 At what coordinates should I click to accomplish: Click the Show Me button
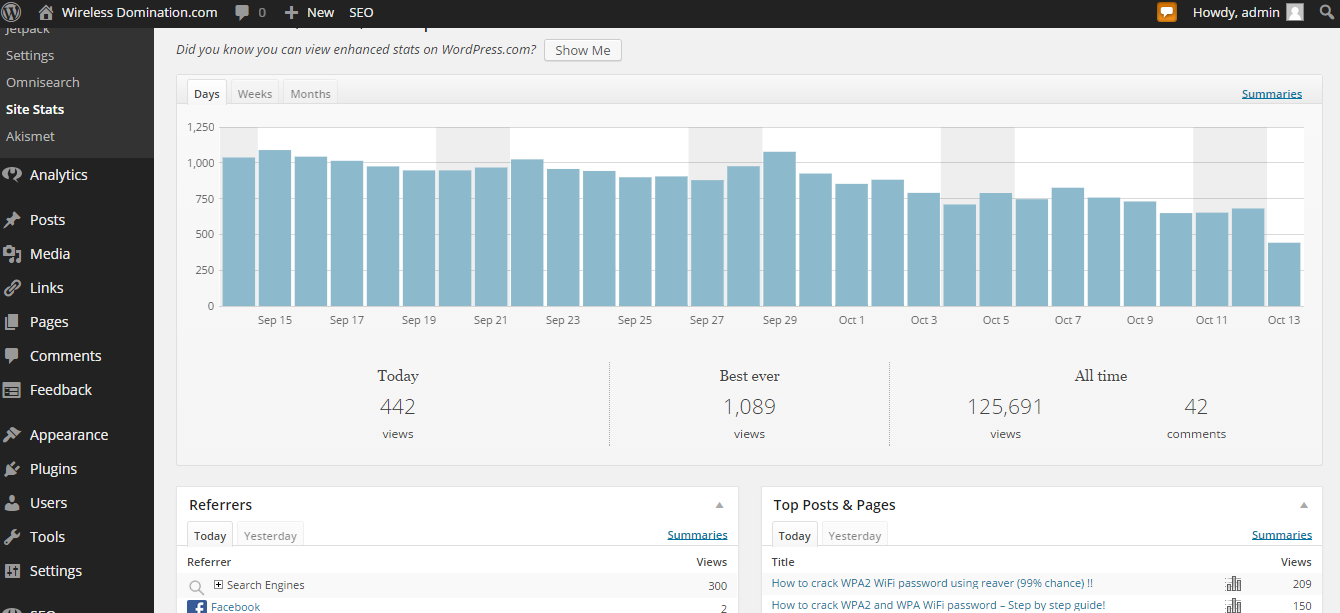583,50
